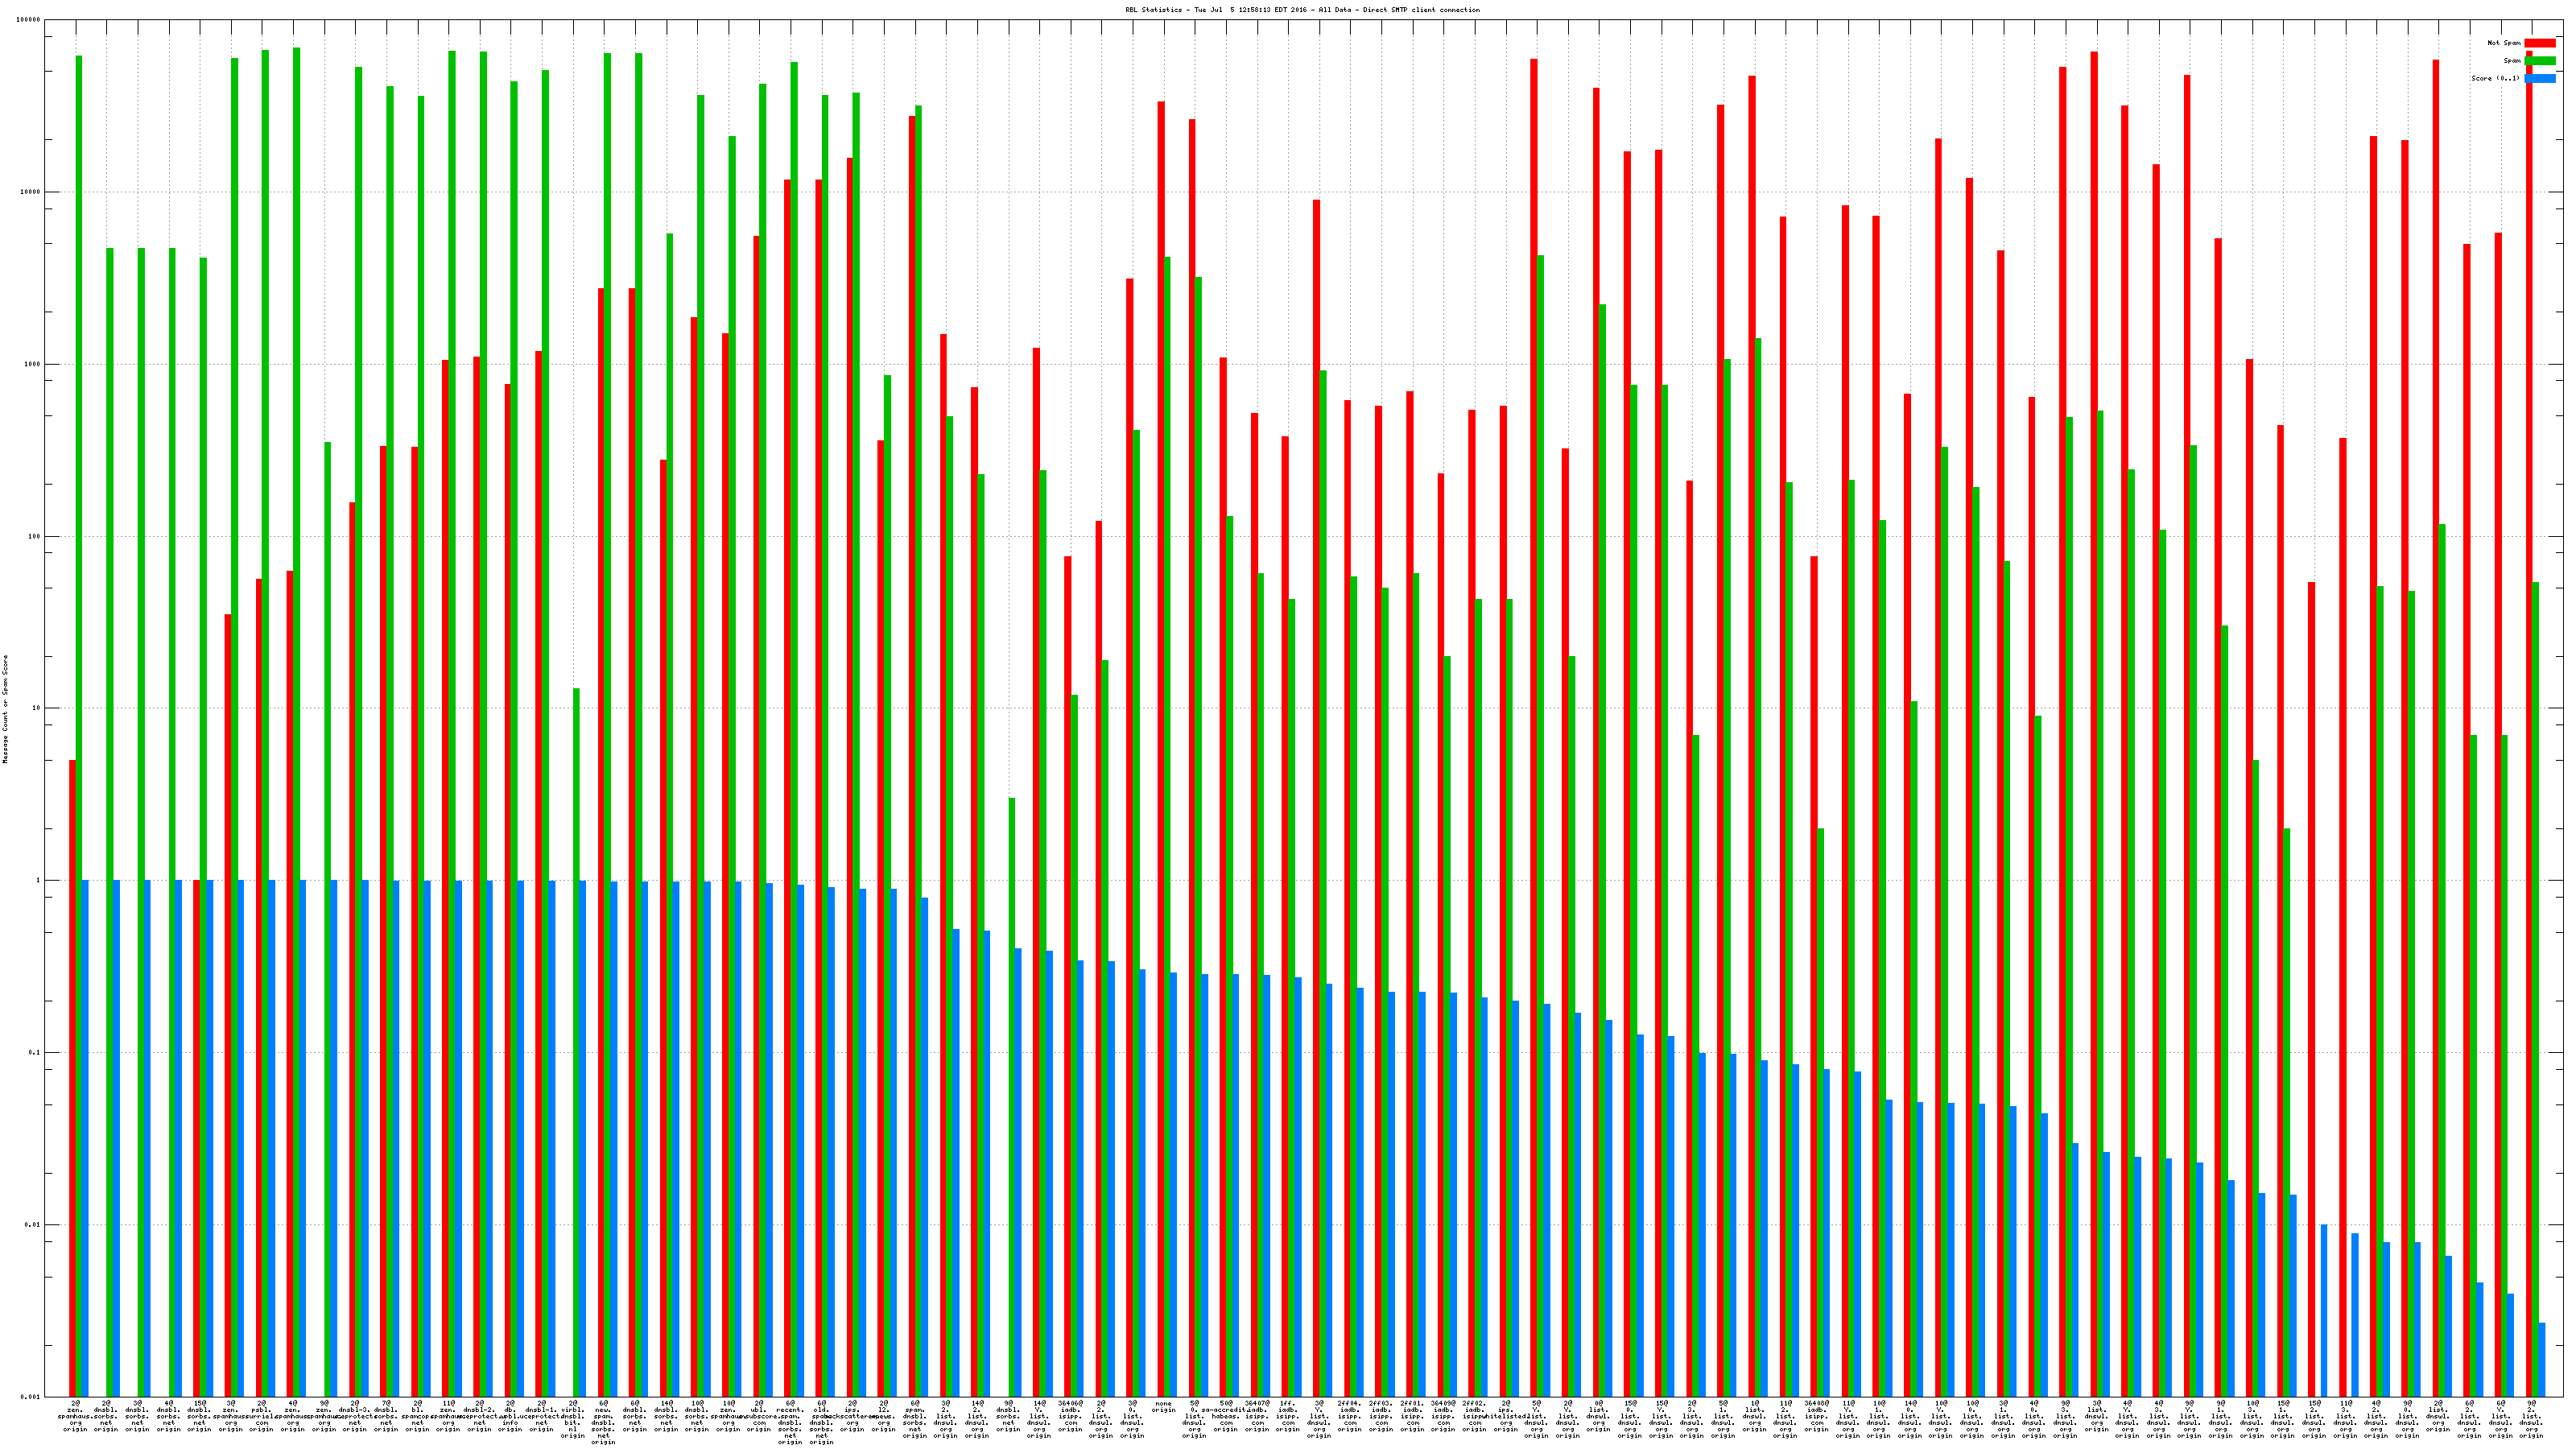Click the RBL Statistics chart title
This screenshot has width=2576, height=1449.
pyautogui.click(x=1302, y=10)
